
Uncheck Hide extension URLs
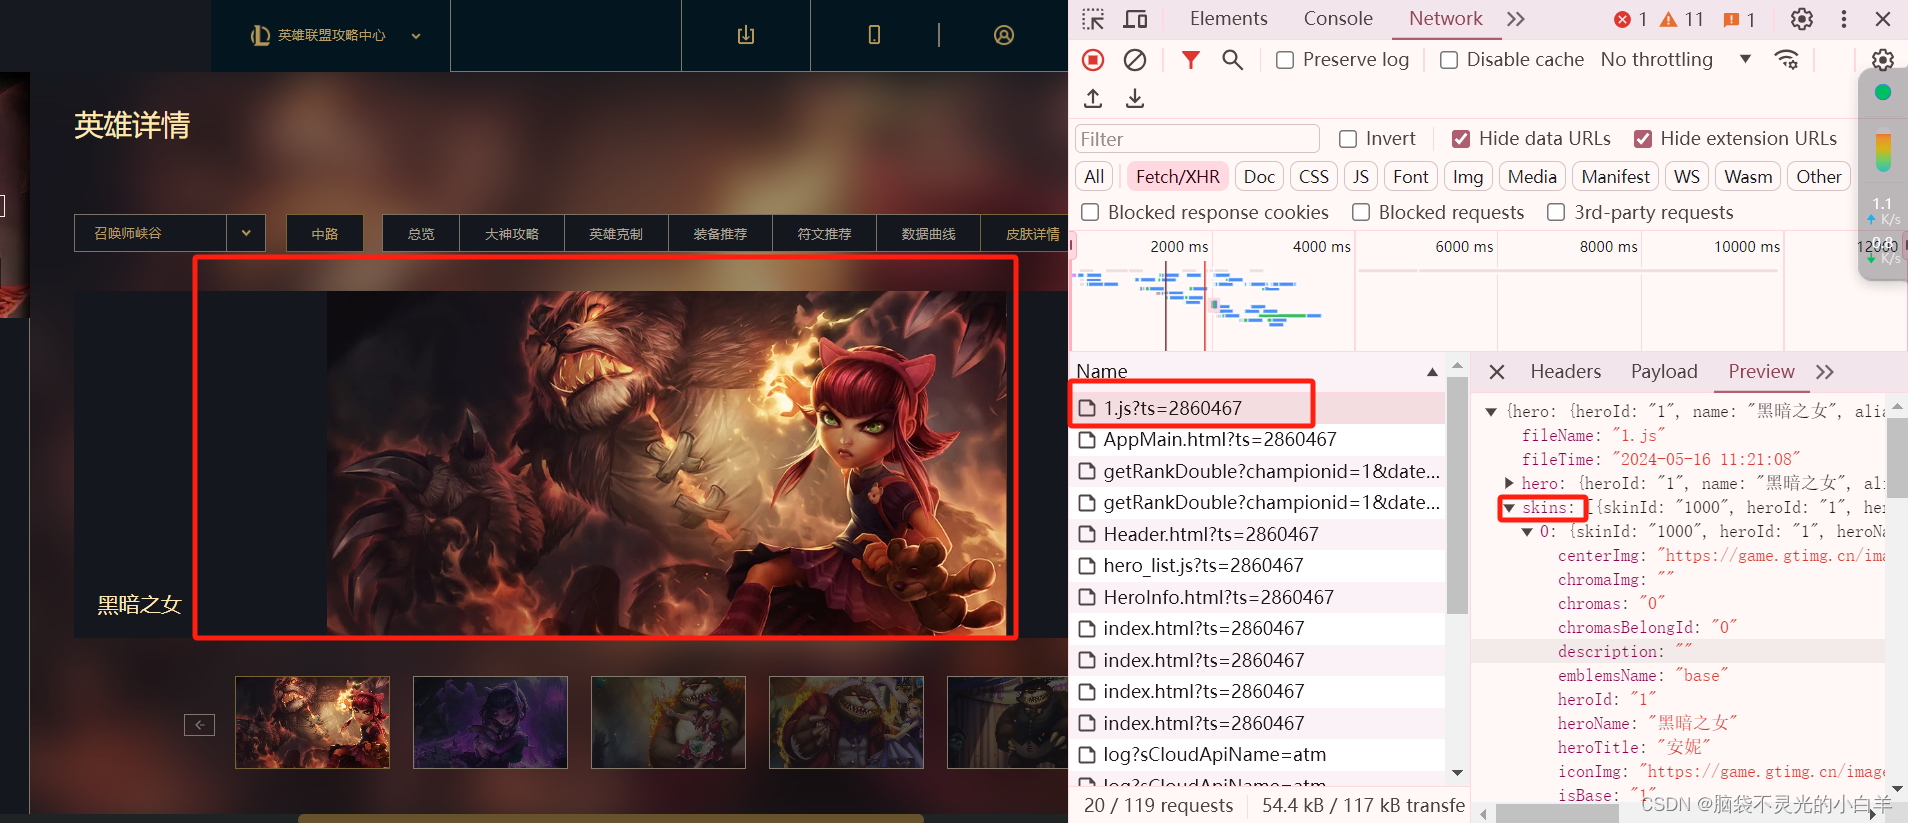[x=1643, y=139]
